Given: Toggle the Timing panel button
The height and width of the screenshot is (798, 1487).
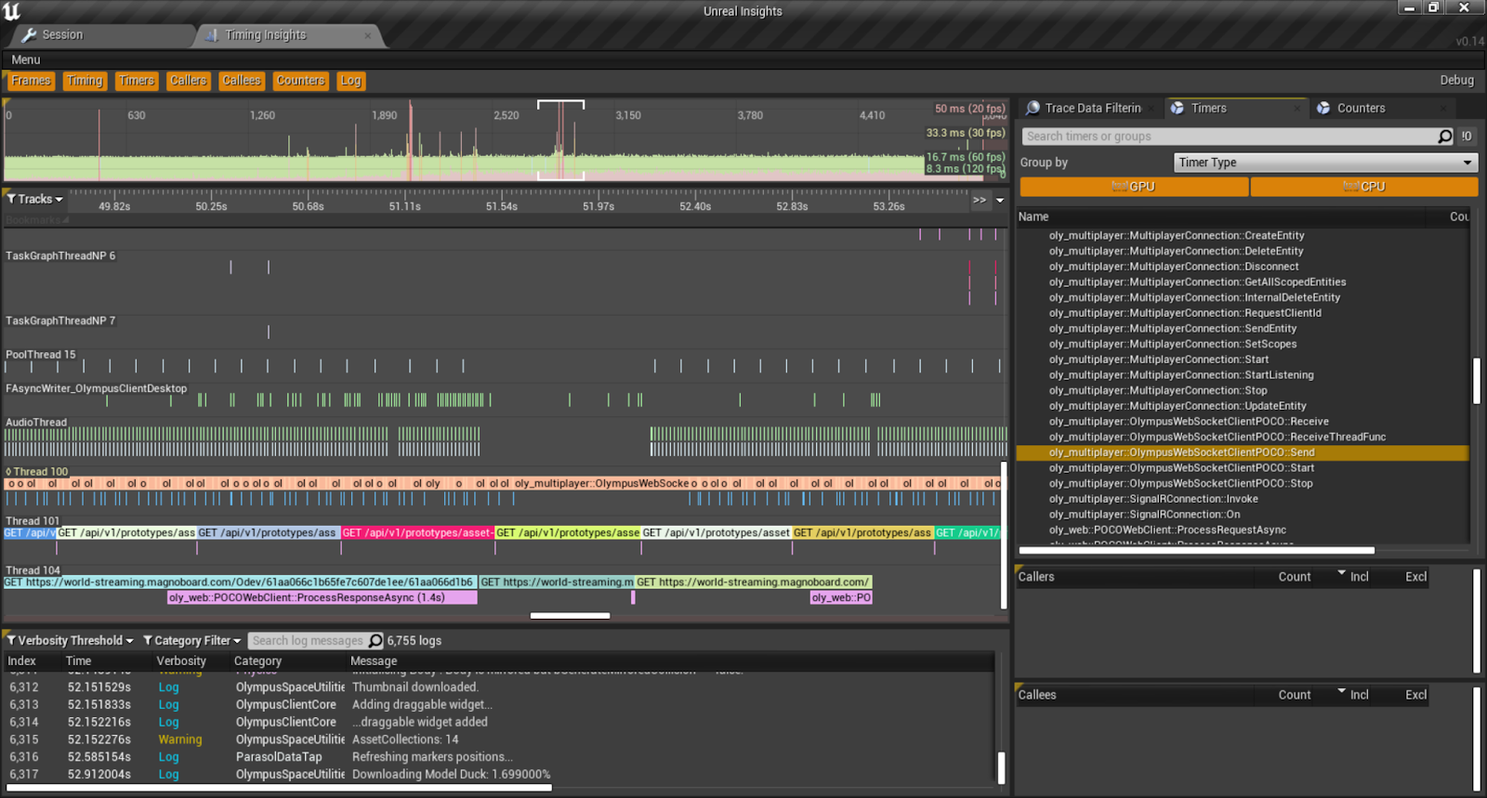Looking at the screenshot, I should tap(85, 81).
